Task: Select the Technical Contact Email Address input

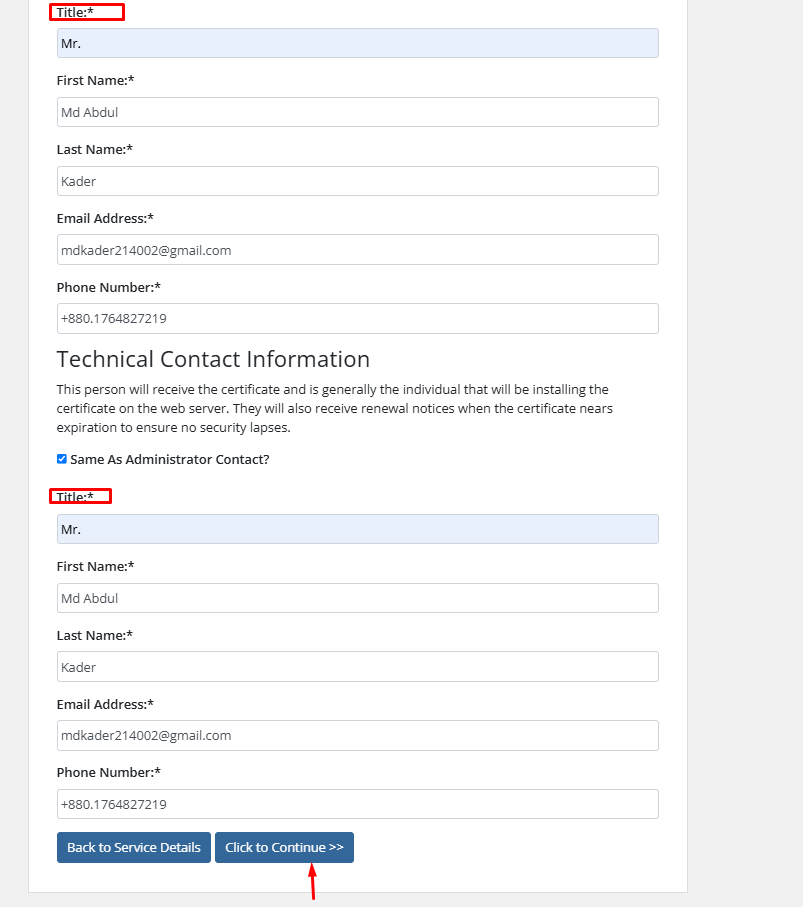Action: 357,735
